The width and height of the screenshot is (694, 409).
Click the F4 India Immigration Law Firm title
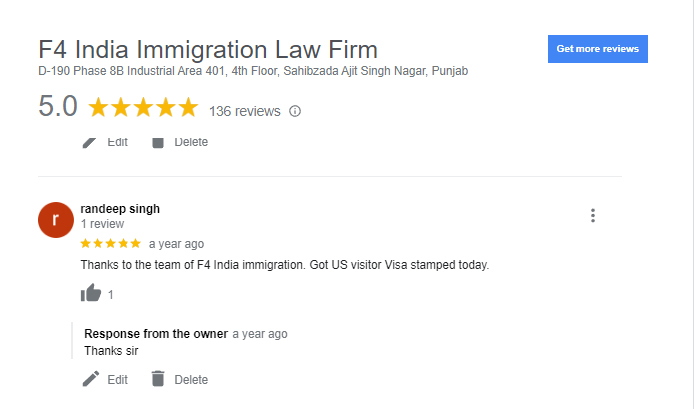(x=208, y=49)
